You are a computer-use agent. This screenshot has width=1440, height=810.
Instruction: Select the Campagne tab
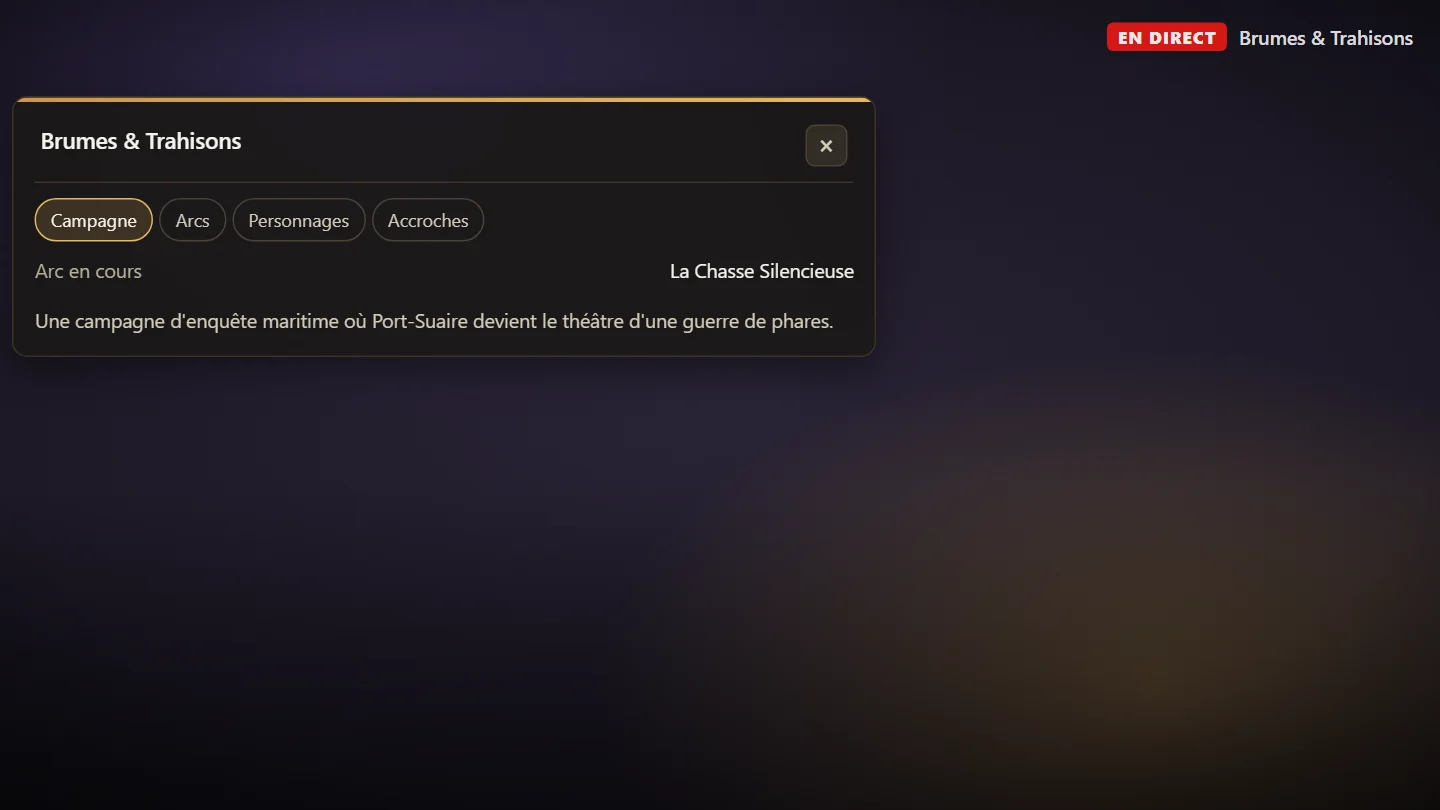(x=94, y=220)
